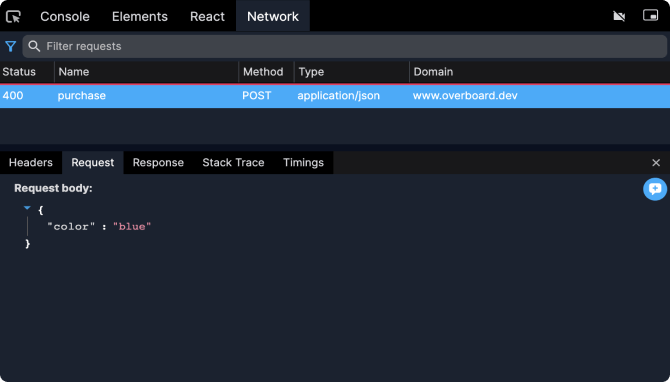This screenshot has height=382, width=670.
Task: Select the purchase request row
Action: (x=335, y=96)
